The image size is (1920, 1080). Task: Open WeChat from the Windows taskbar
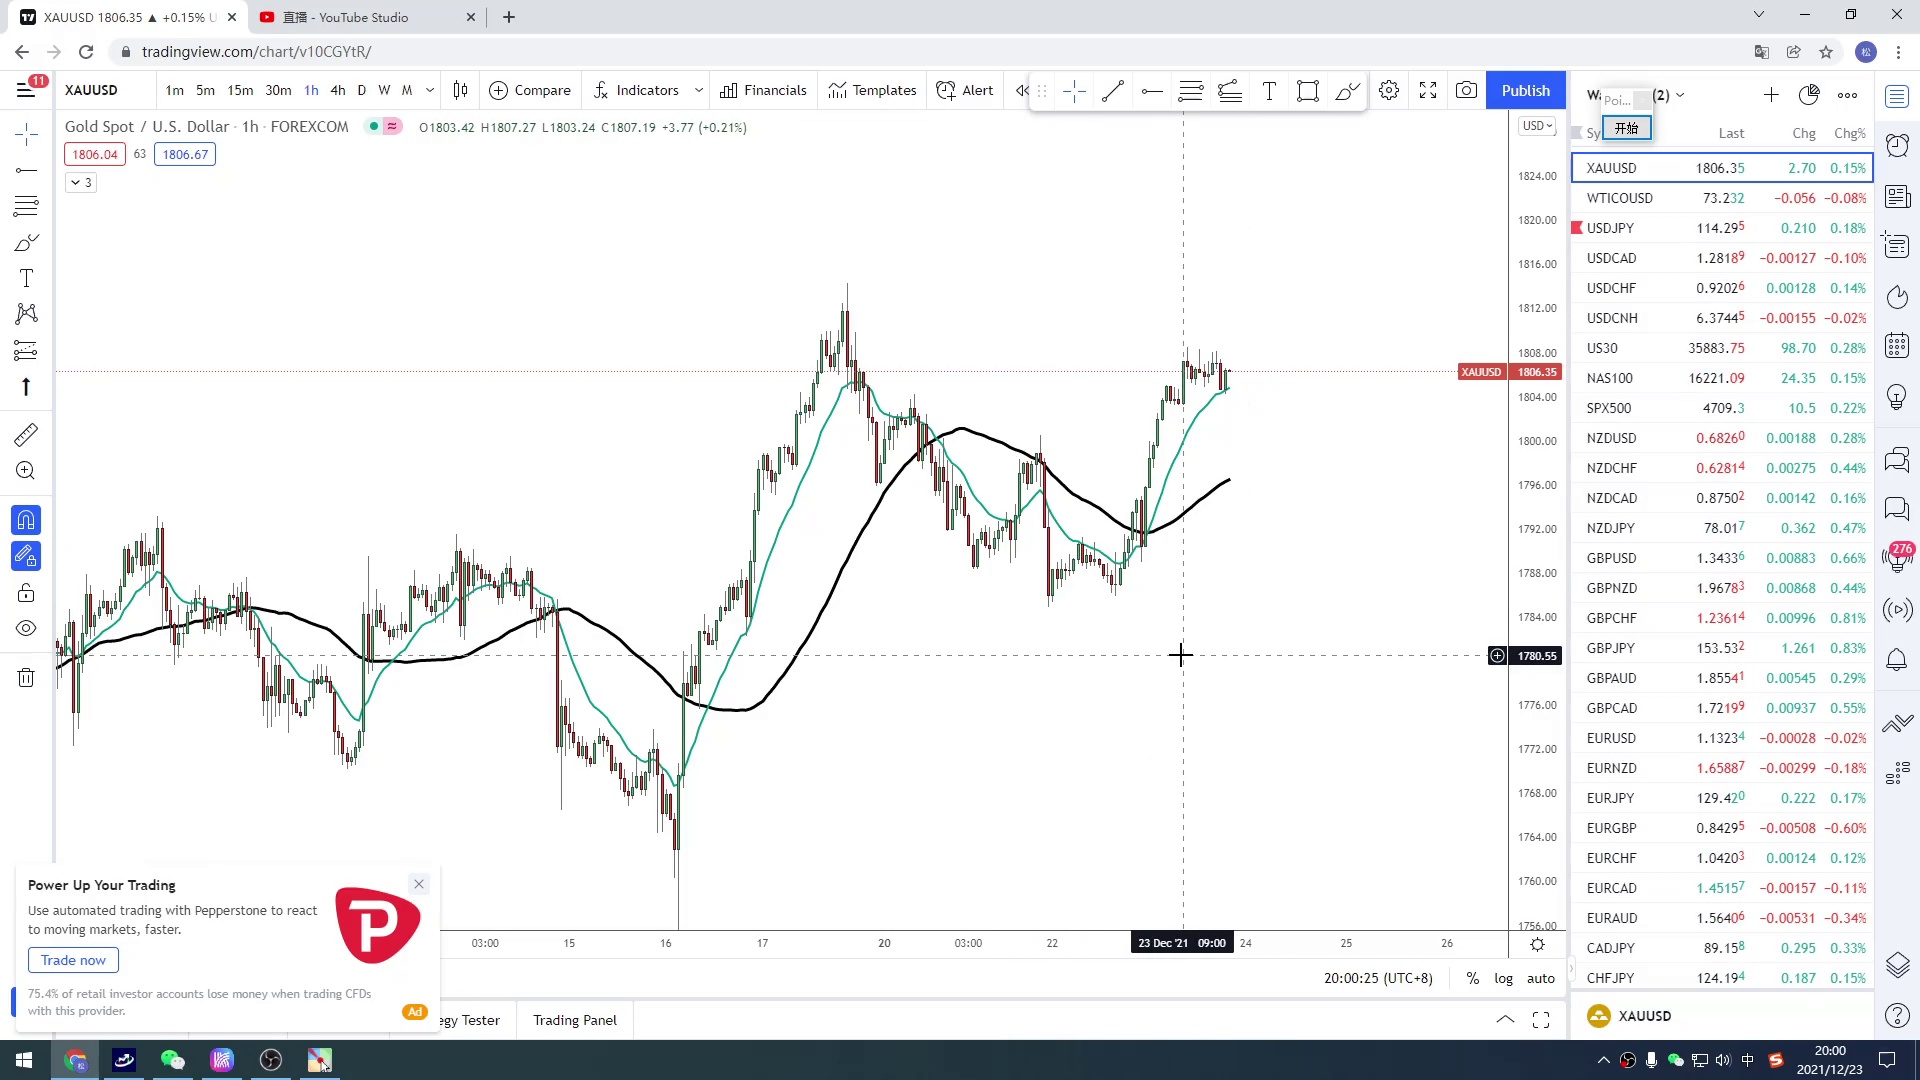click(x=173, y=1060)
